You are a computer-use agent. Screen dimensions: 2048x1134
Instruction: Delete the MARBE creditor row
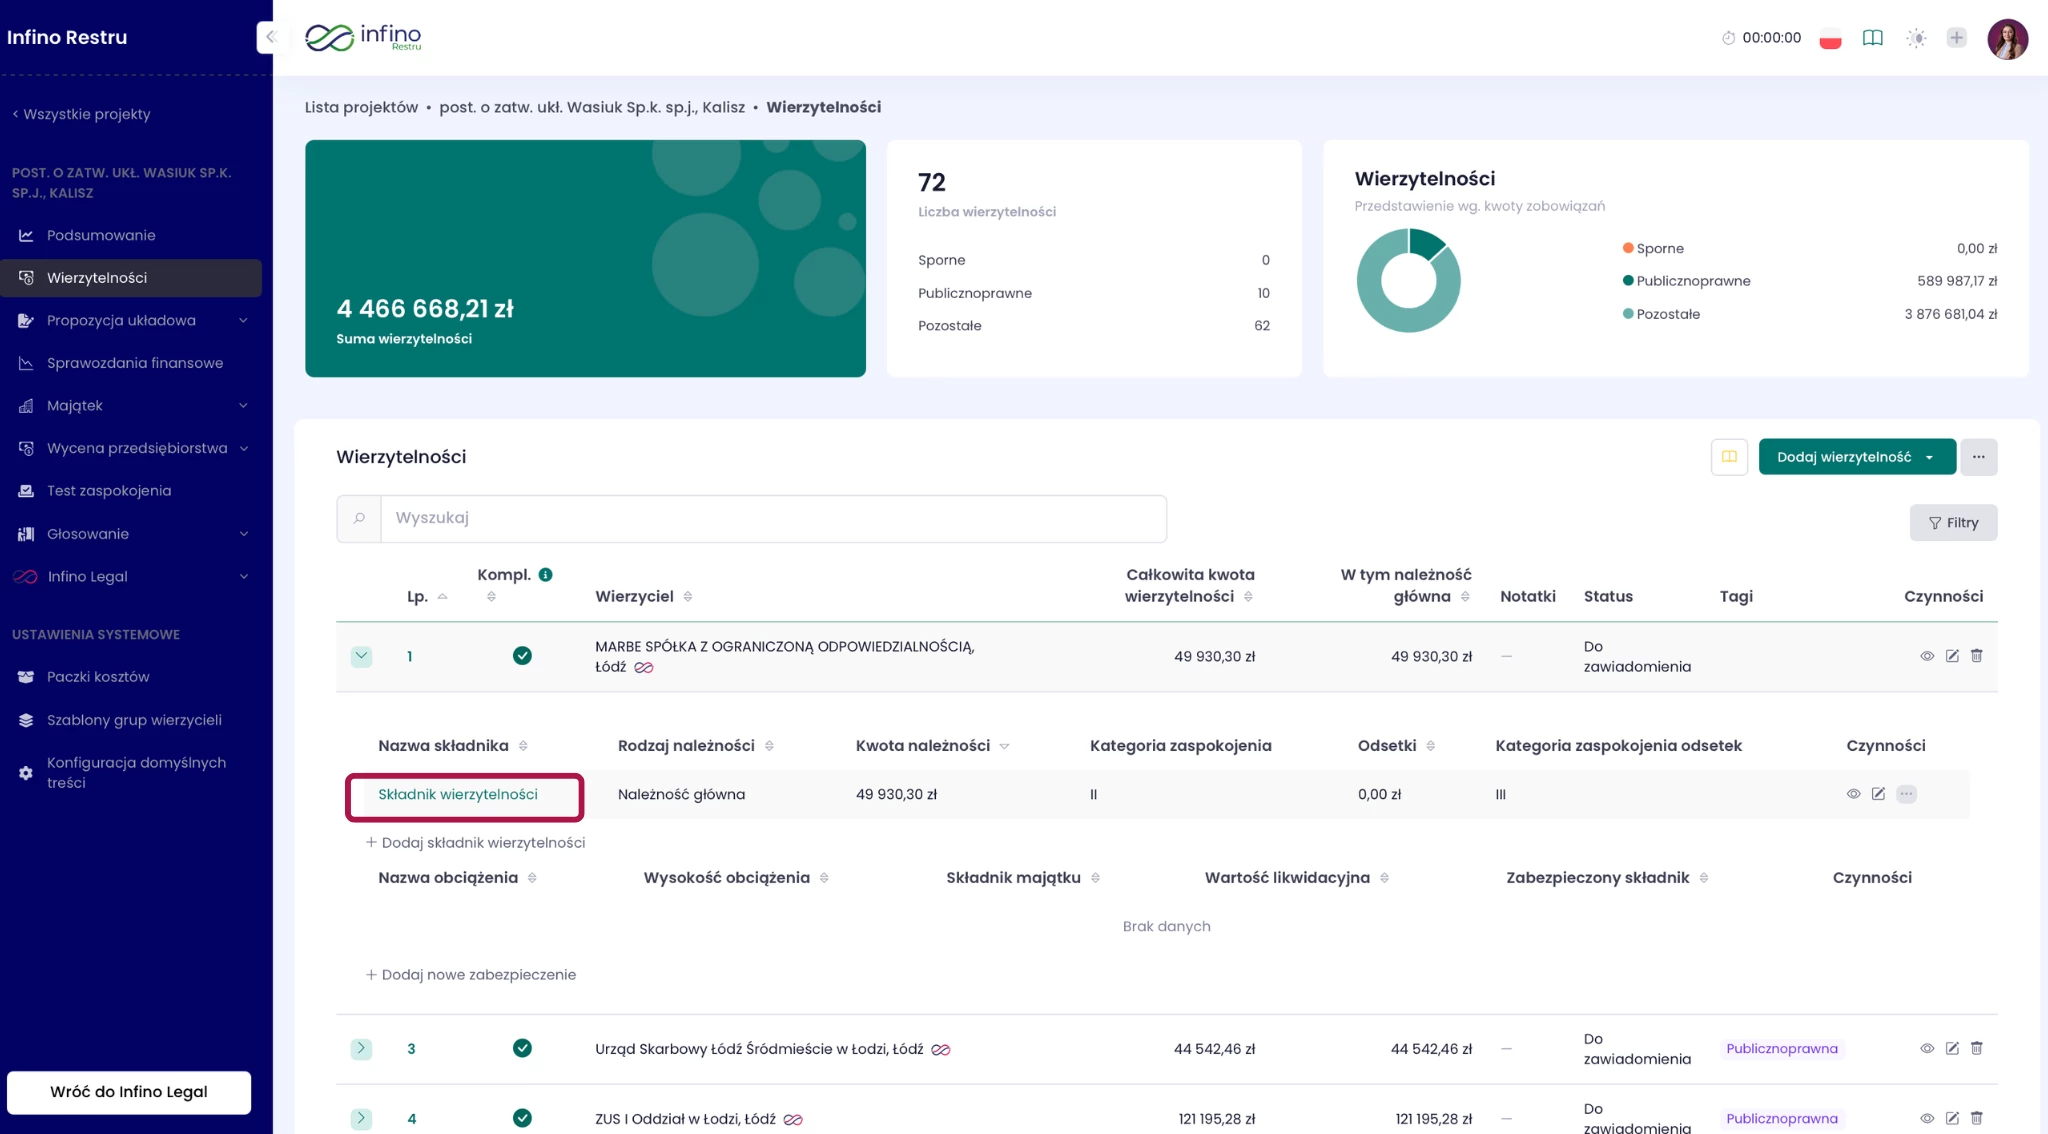(x=1976, y=656)
